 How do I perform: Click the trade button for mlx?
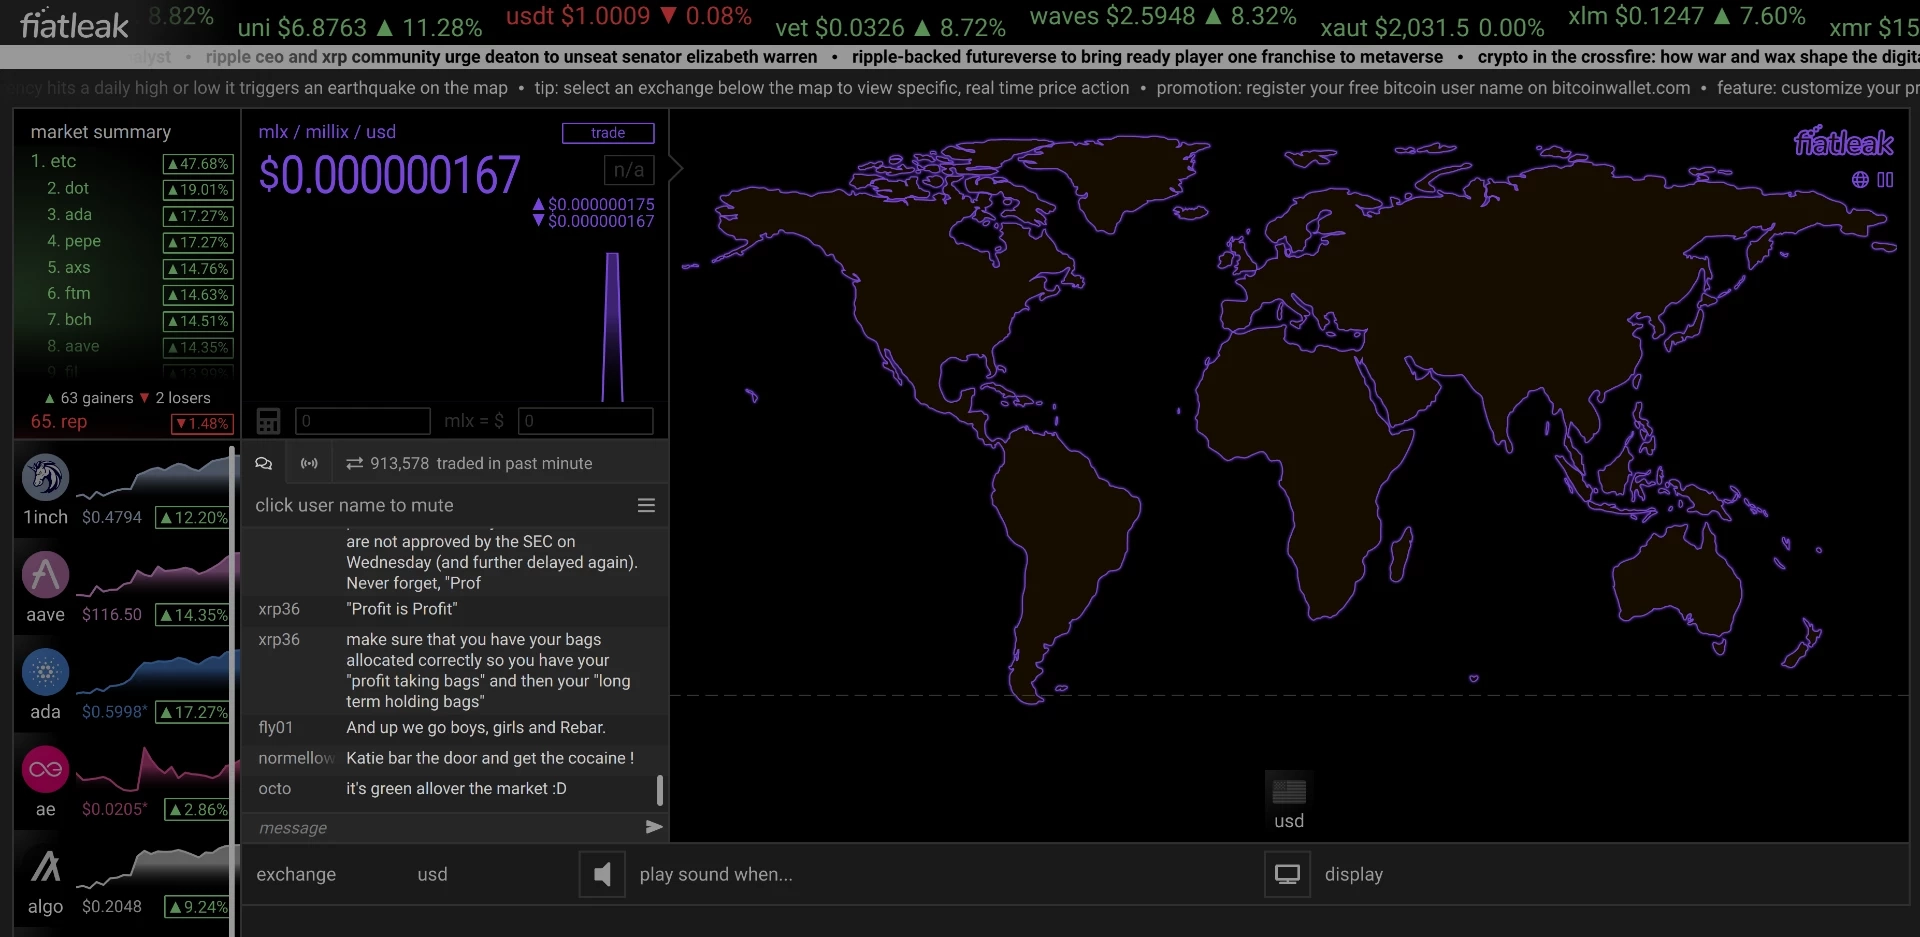pos(608,133)
